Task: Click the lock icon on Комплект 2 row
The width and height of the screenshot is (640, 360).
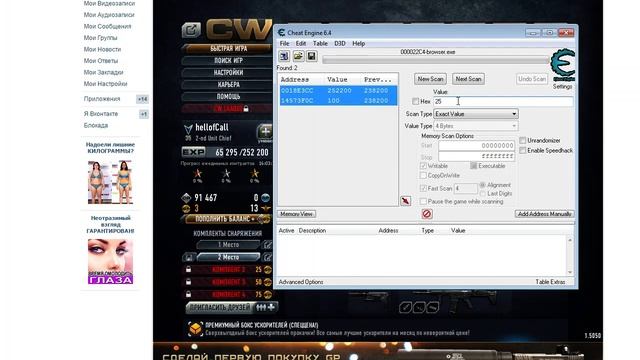Action: coord(188,269)
